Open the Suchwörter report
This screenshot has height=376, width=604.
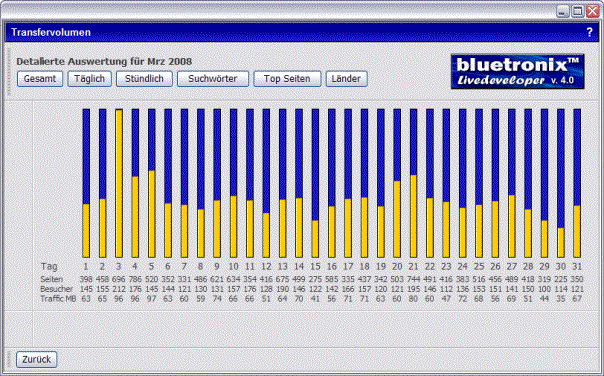point(213,79)
